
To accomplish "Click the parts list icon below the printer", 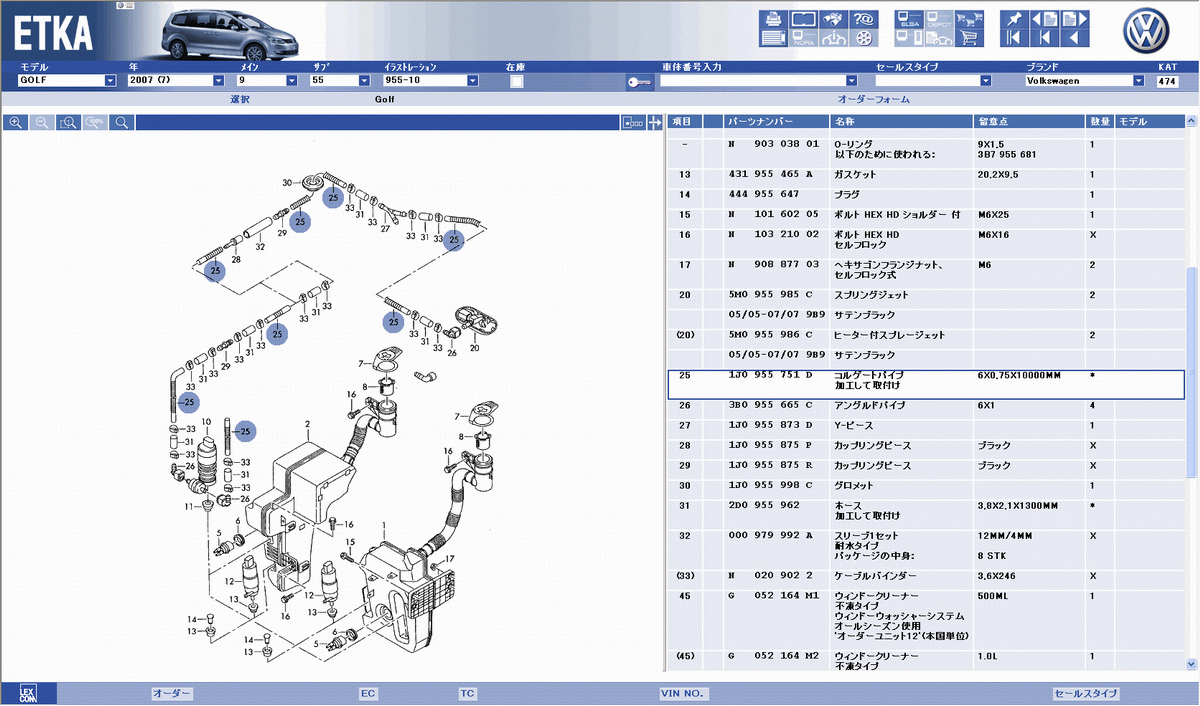I will point(772,38).
